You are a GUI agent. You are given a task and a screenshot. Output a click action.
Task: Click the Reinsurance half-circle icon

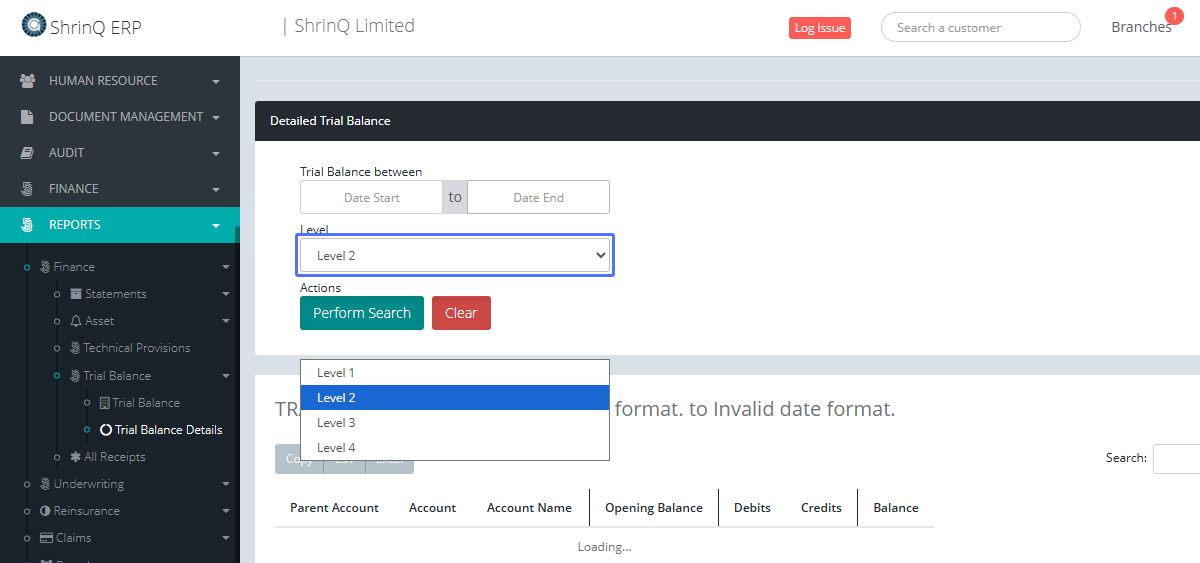tap(45, 511)
